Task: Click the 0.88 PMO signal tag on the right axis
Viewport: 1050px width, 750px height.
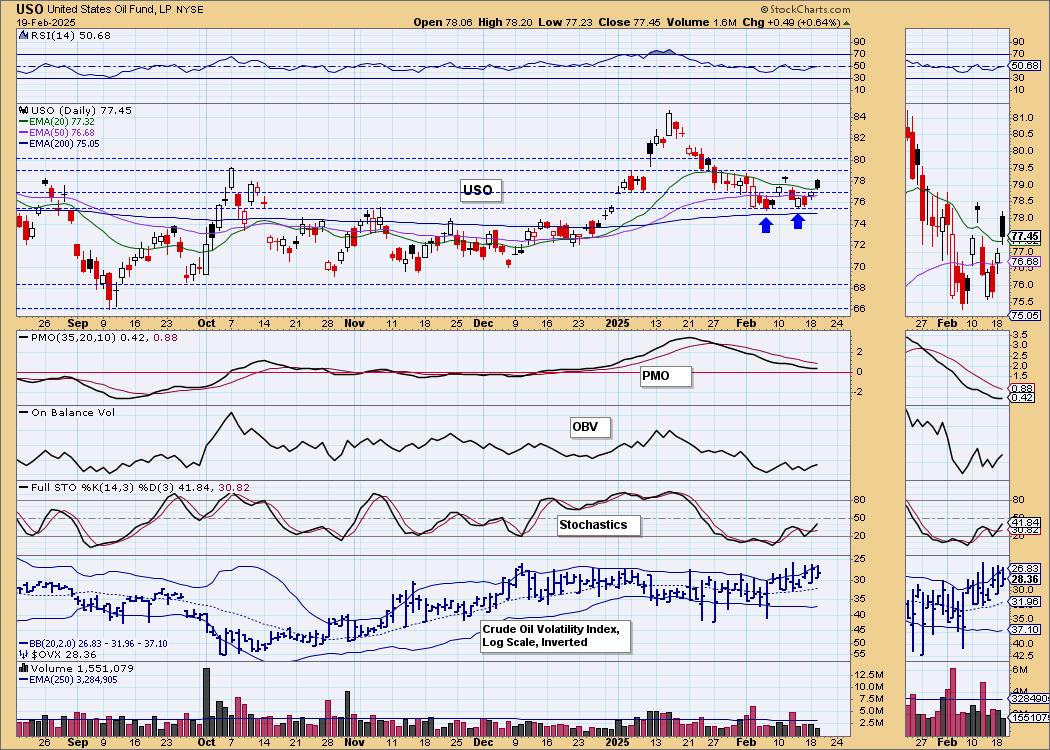Action: (1023, 388)
